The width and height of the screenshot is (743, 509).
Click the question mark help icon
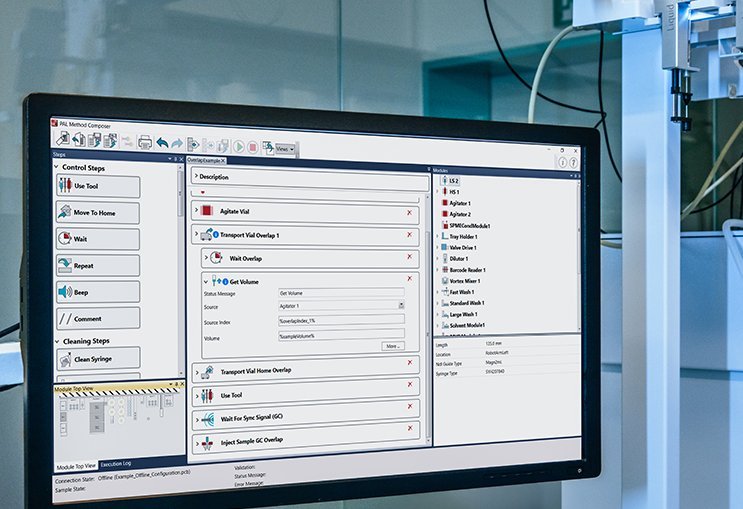point(573,163)
